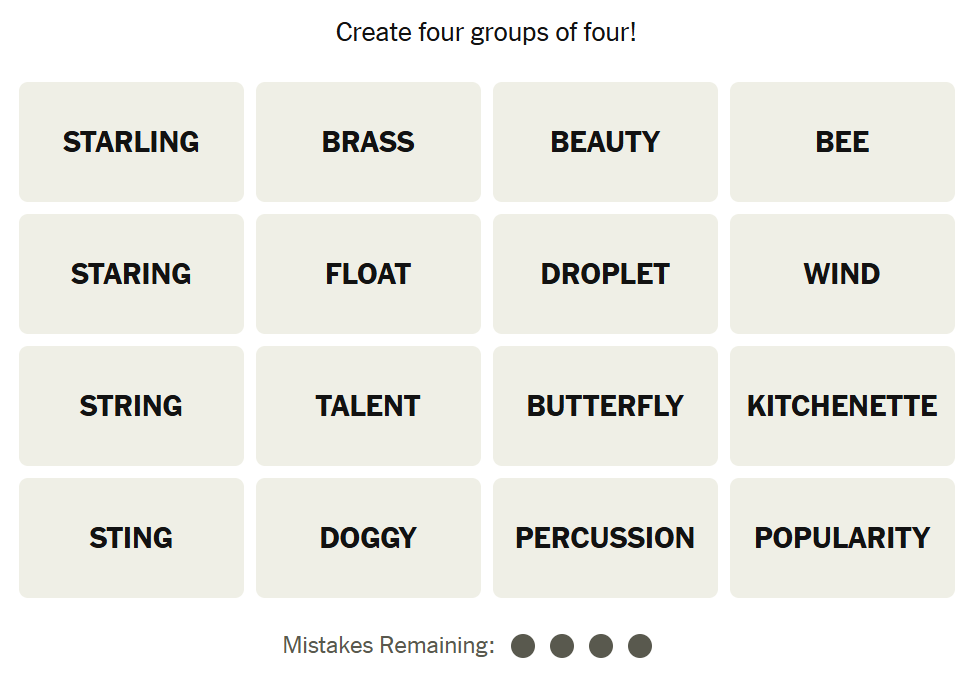Choose the WIND word card

(842, 274)
